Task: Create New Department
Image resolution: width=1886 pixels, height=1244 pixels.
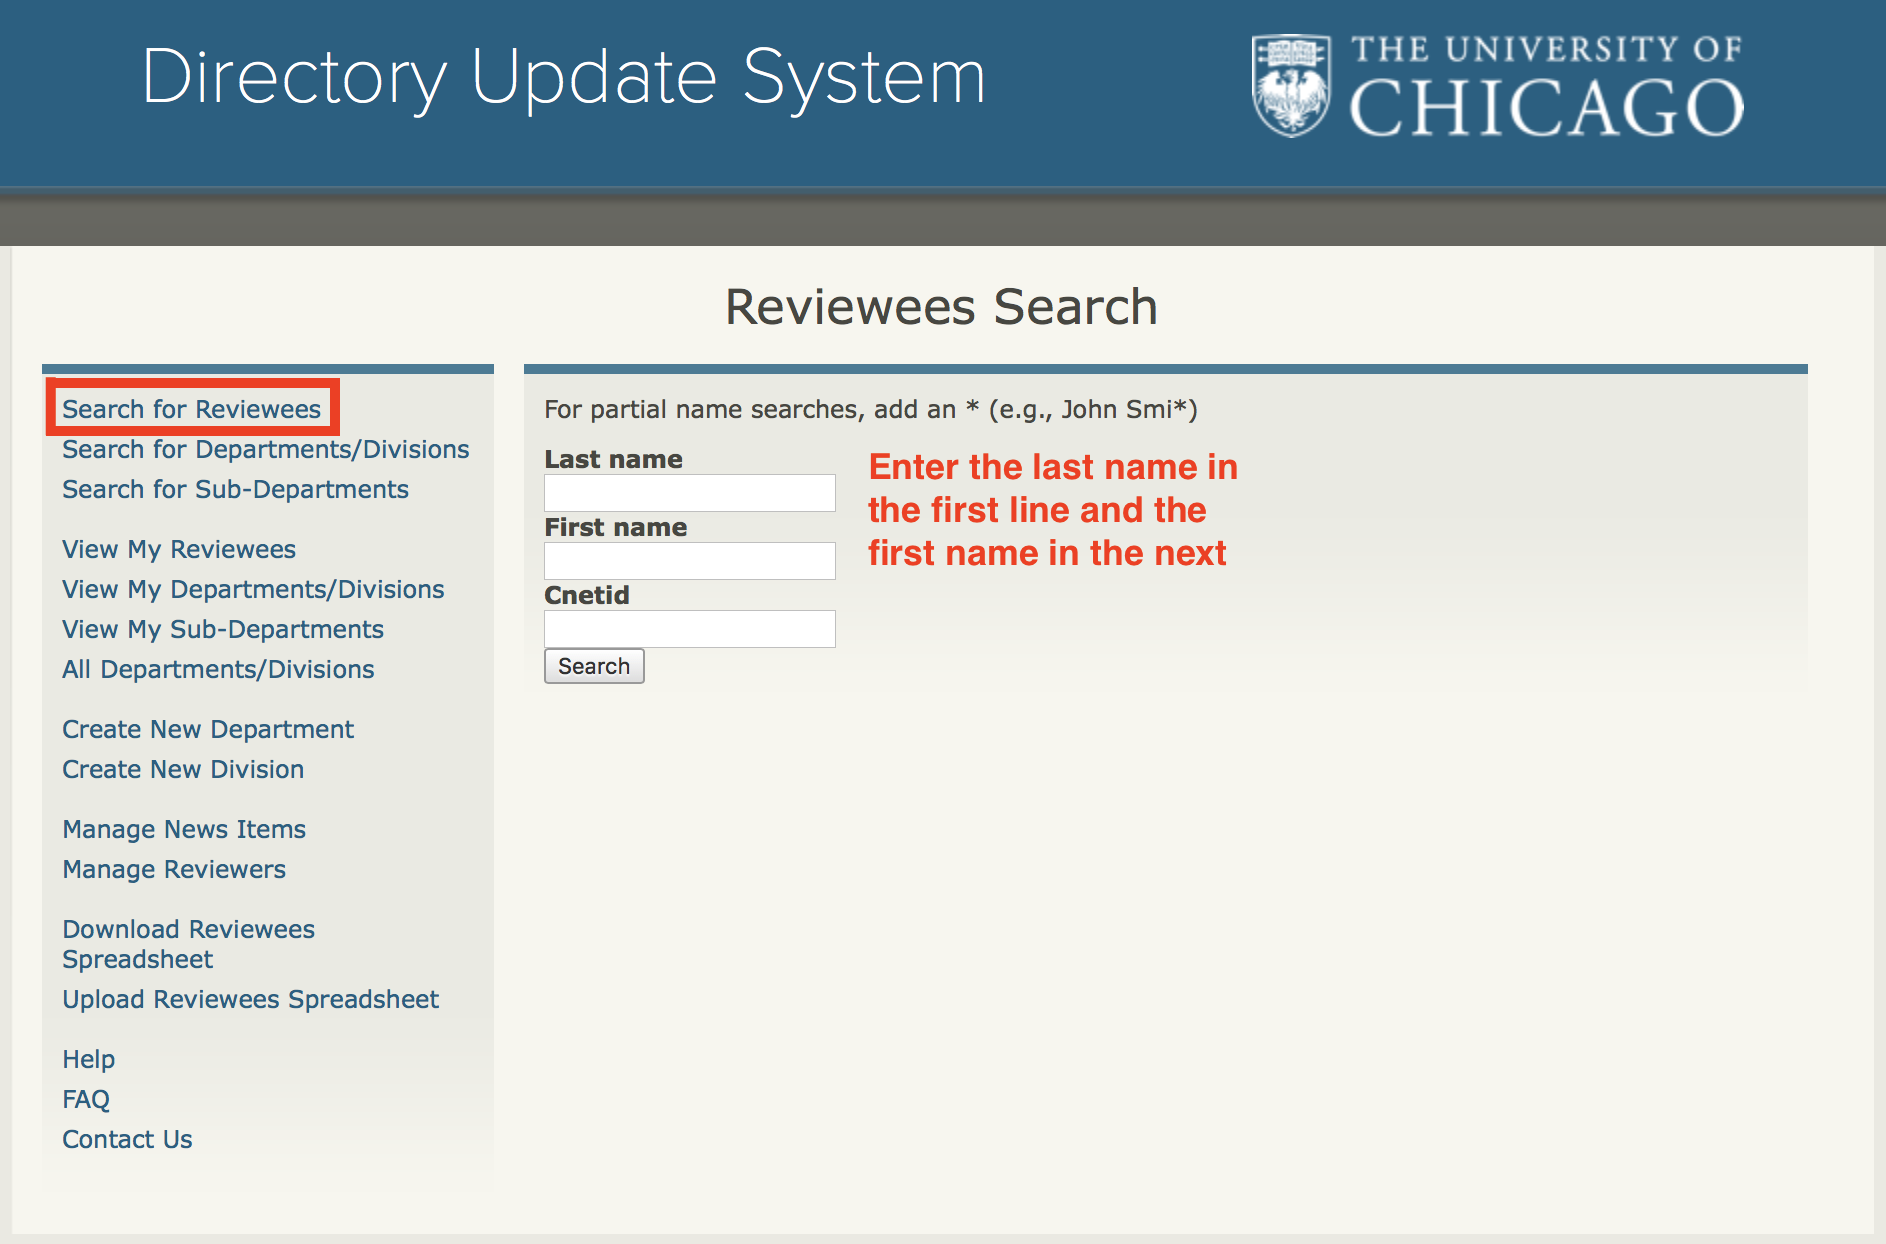Action: [207, 729]
